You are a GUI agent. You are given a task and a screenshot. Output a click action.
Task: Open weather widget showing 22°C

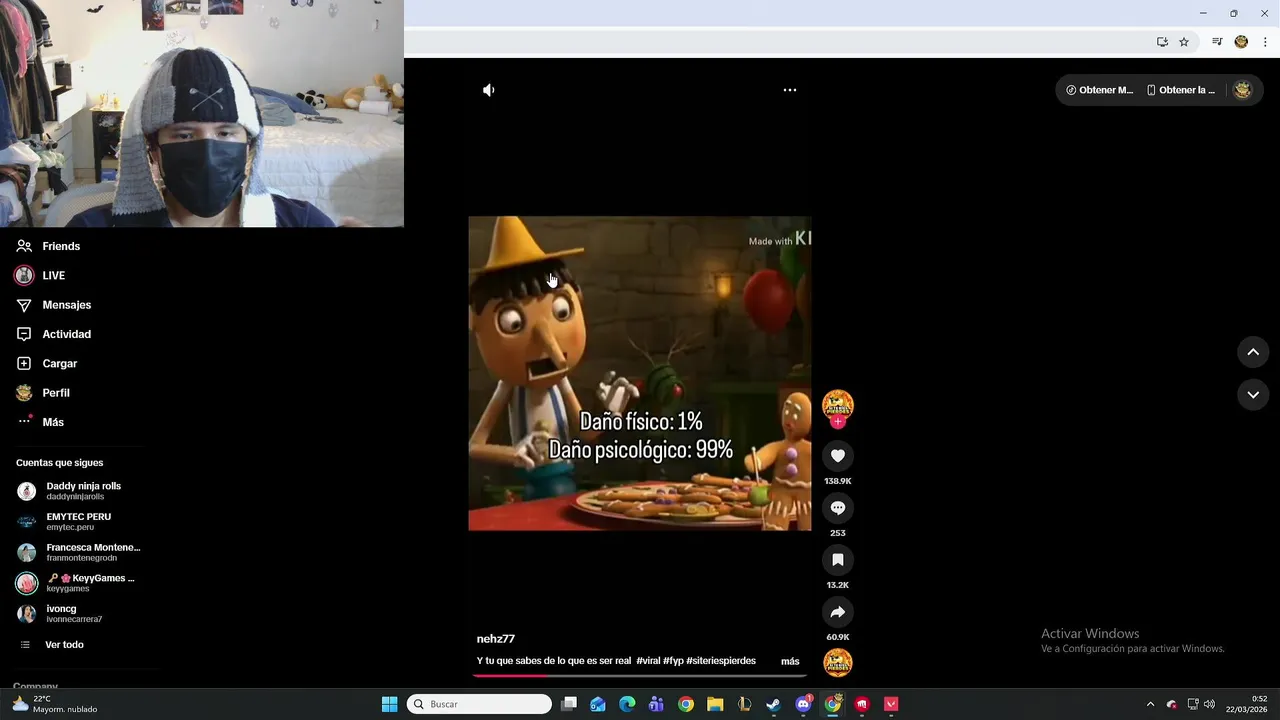tap(55, 704)
